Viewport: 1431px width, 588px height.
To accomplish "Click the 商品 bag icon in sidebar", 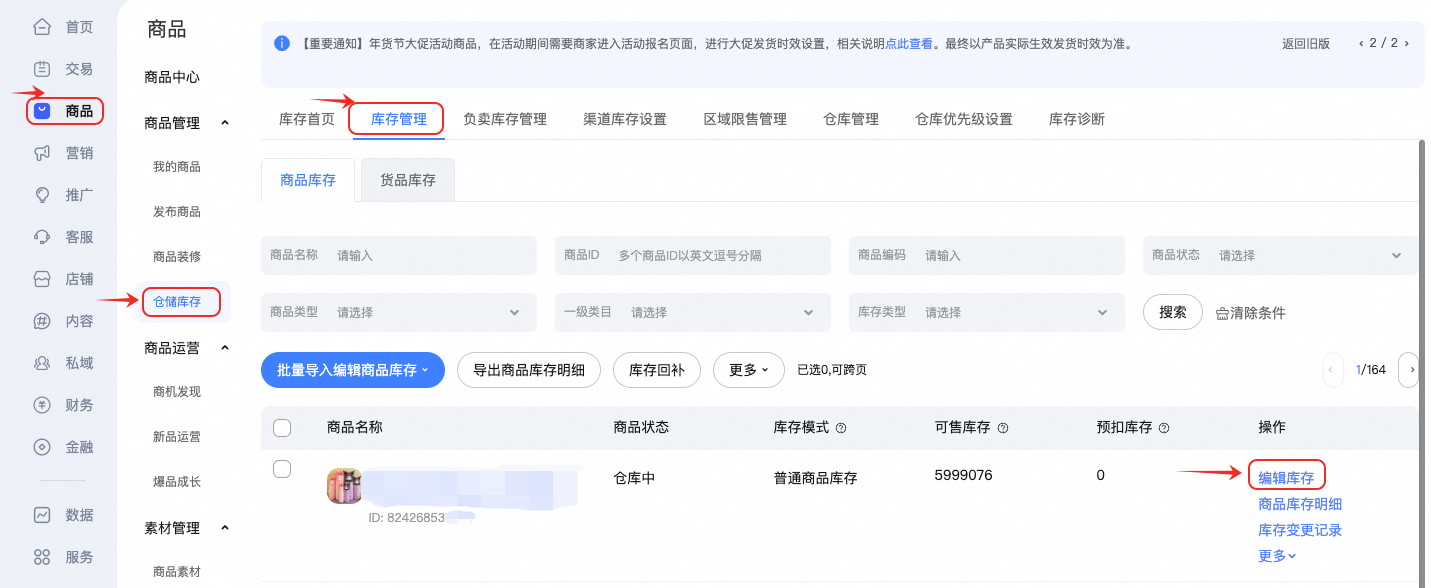I will click(42, 111).
